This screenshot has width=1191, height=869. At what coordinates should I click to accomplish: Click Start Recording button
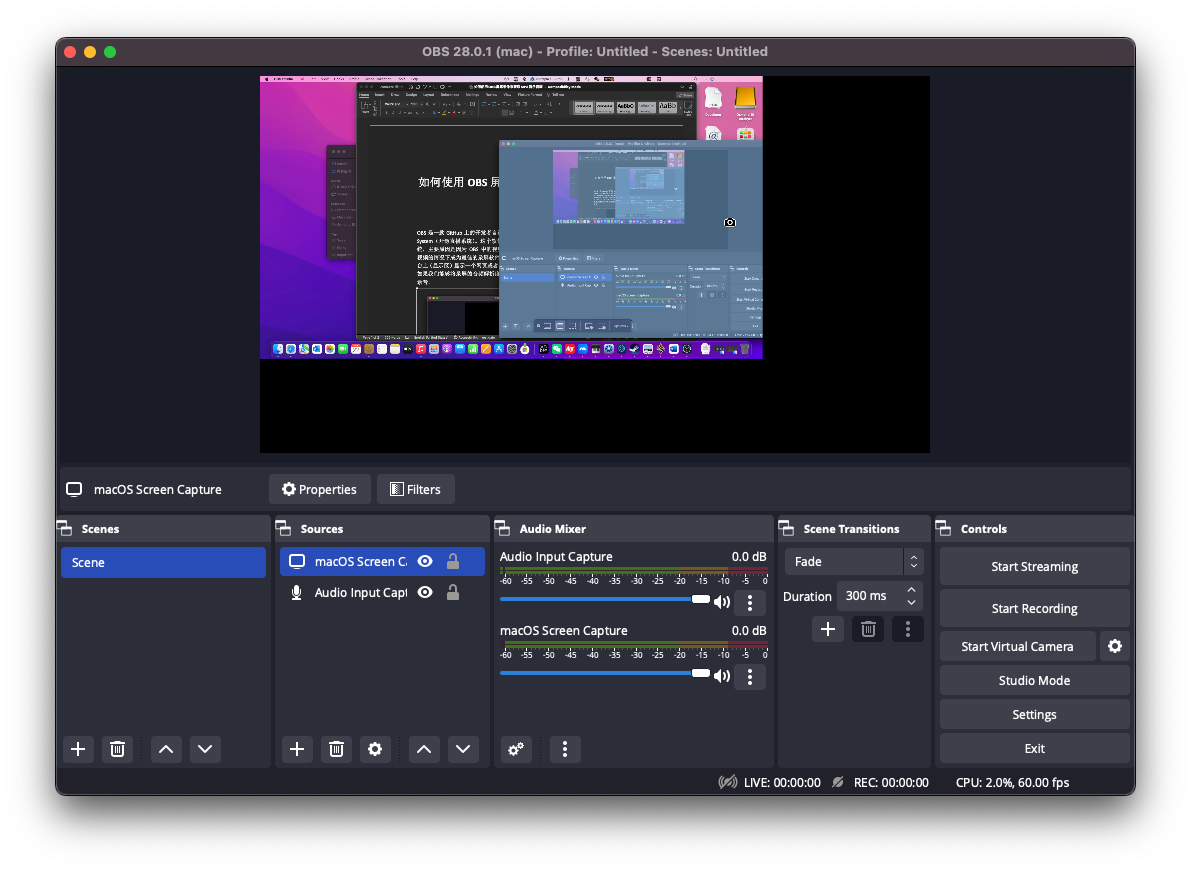[1034, 609]
